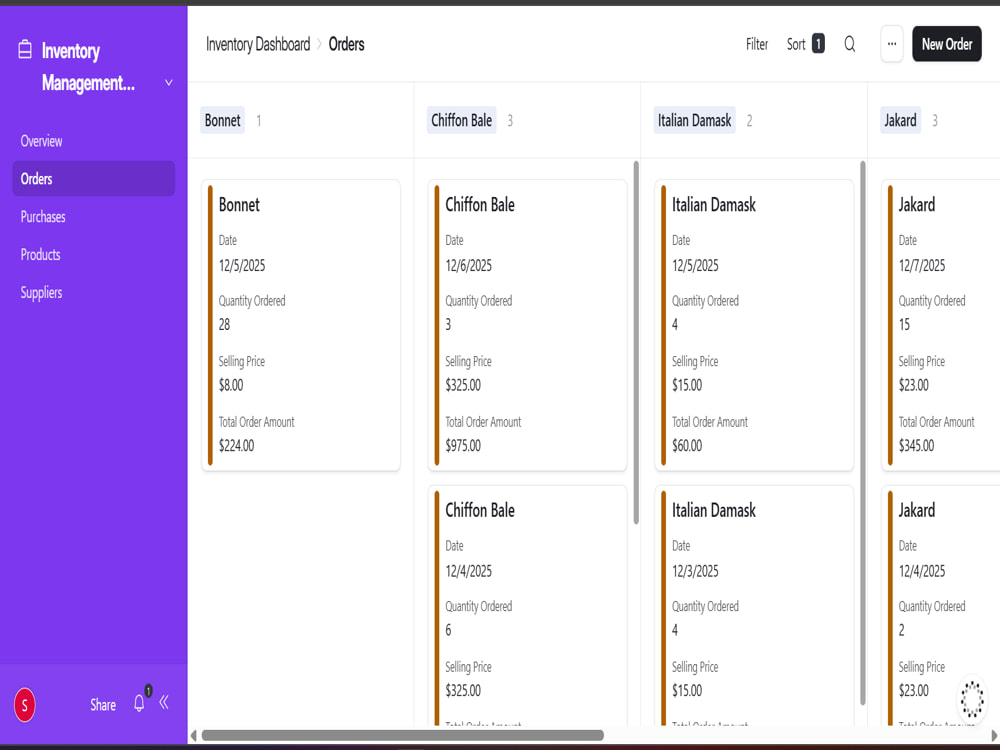This screenshot has width=1000, height=750.
Task: Click the $975.00 total order amount
Action: [463, 446]
